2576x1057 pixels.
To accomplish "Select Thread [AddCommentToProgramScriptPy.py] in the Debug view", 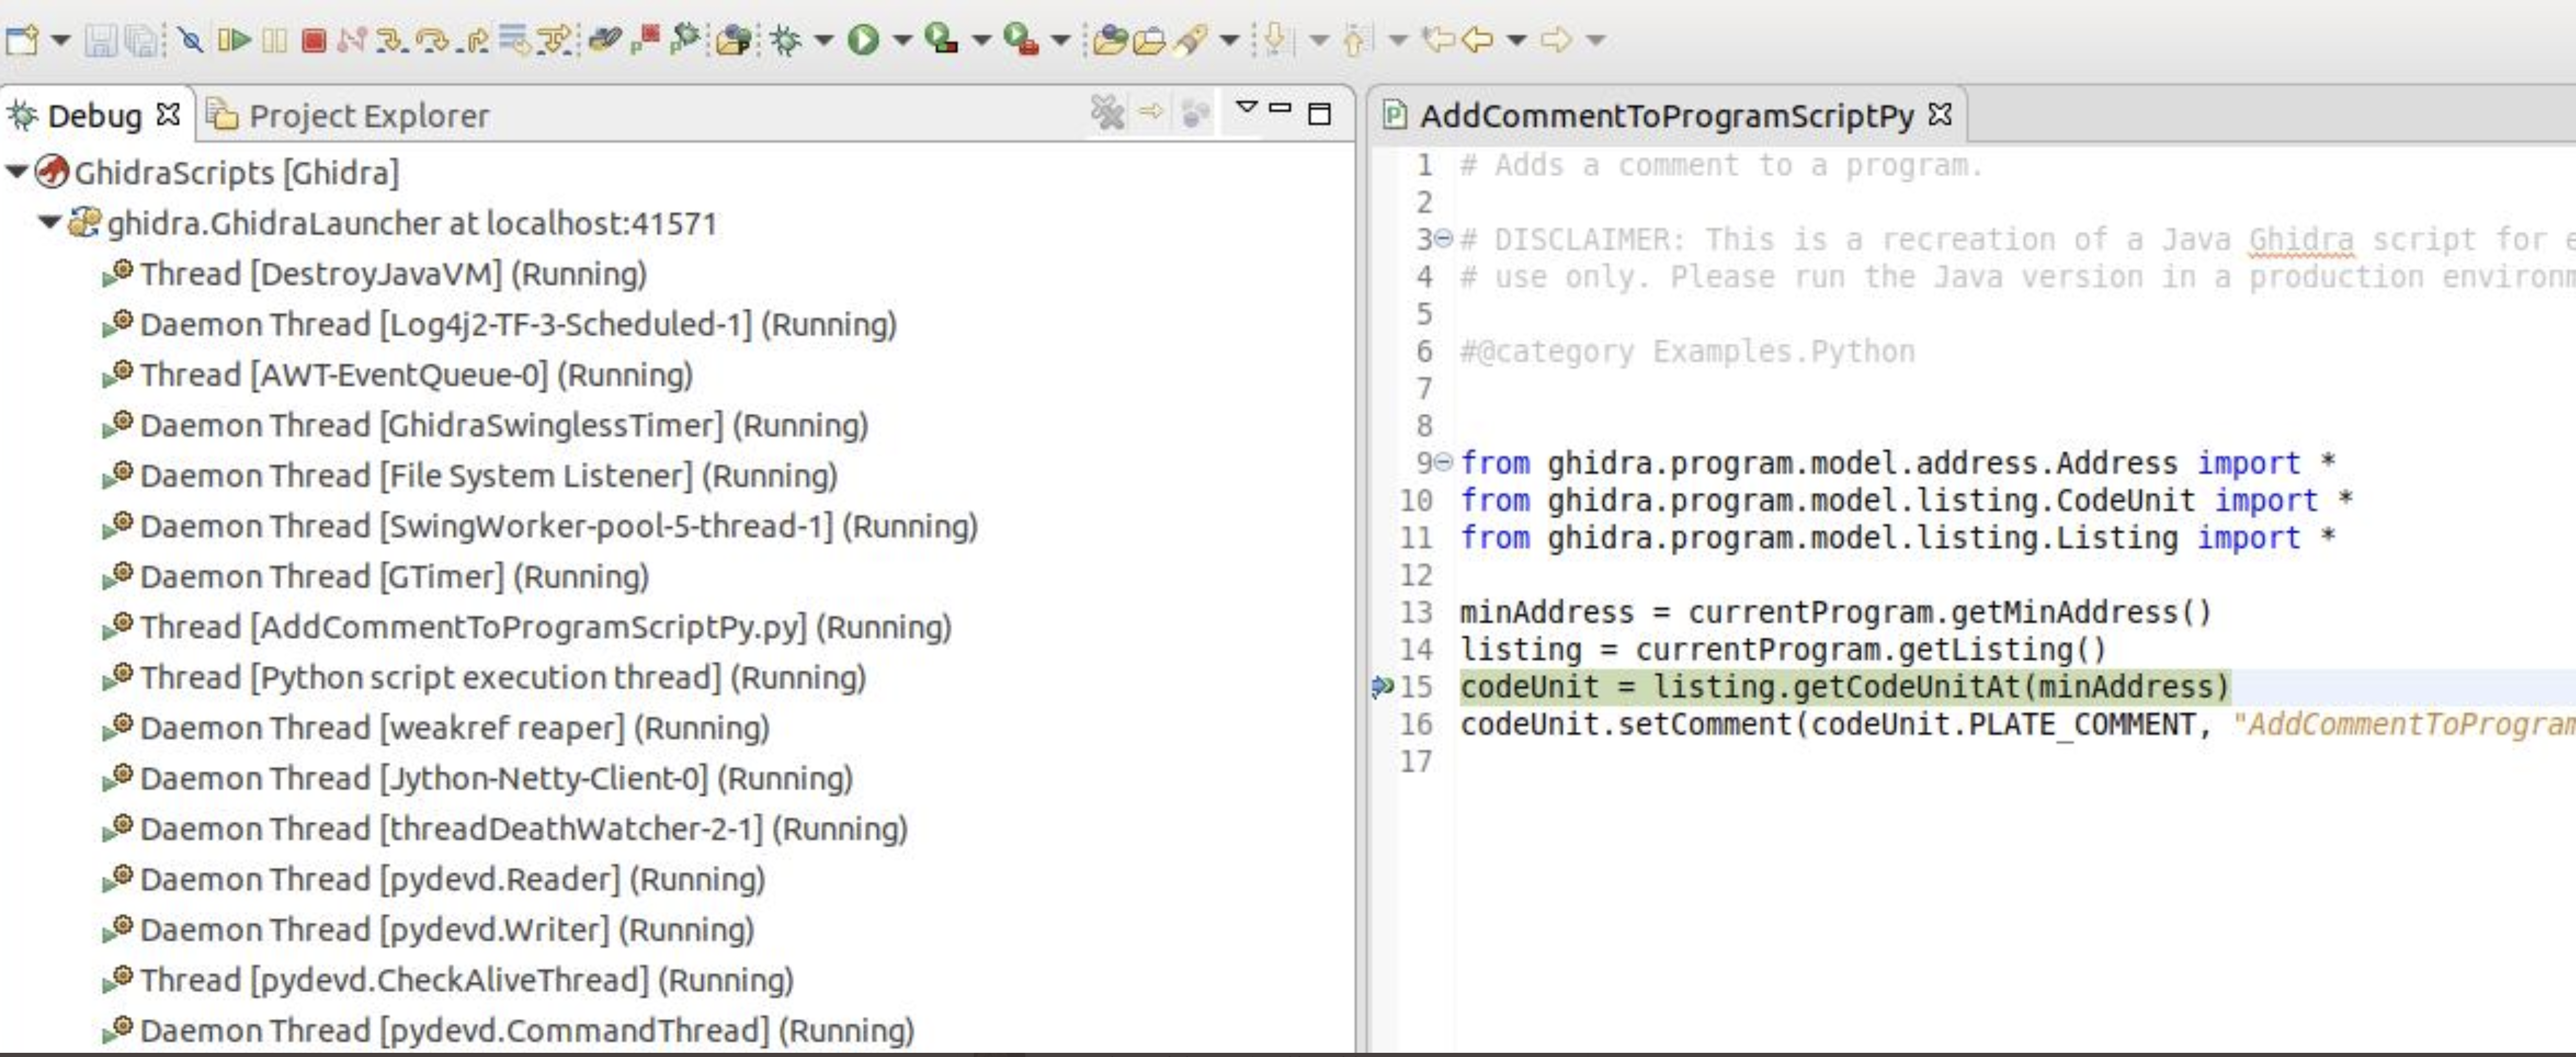I will [545, 628].
